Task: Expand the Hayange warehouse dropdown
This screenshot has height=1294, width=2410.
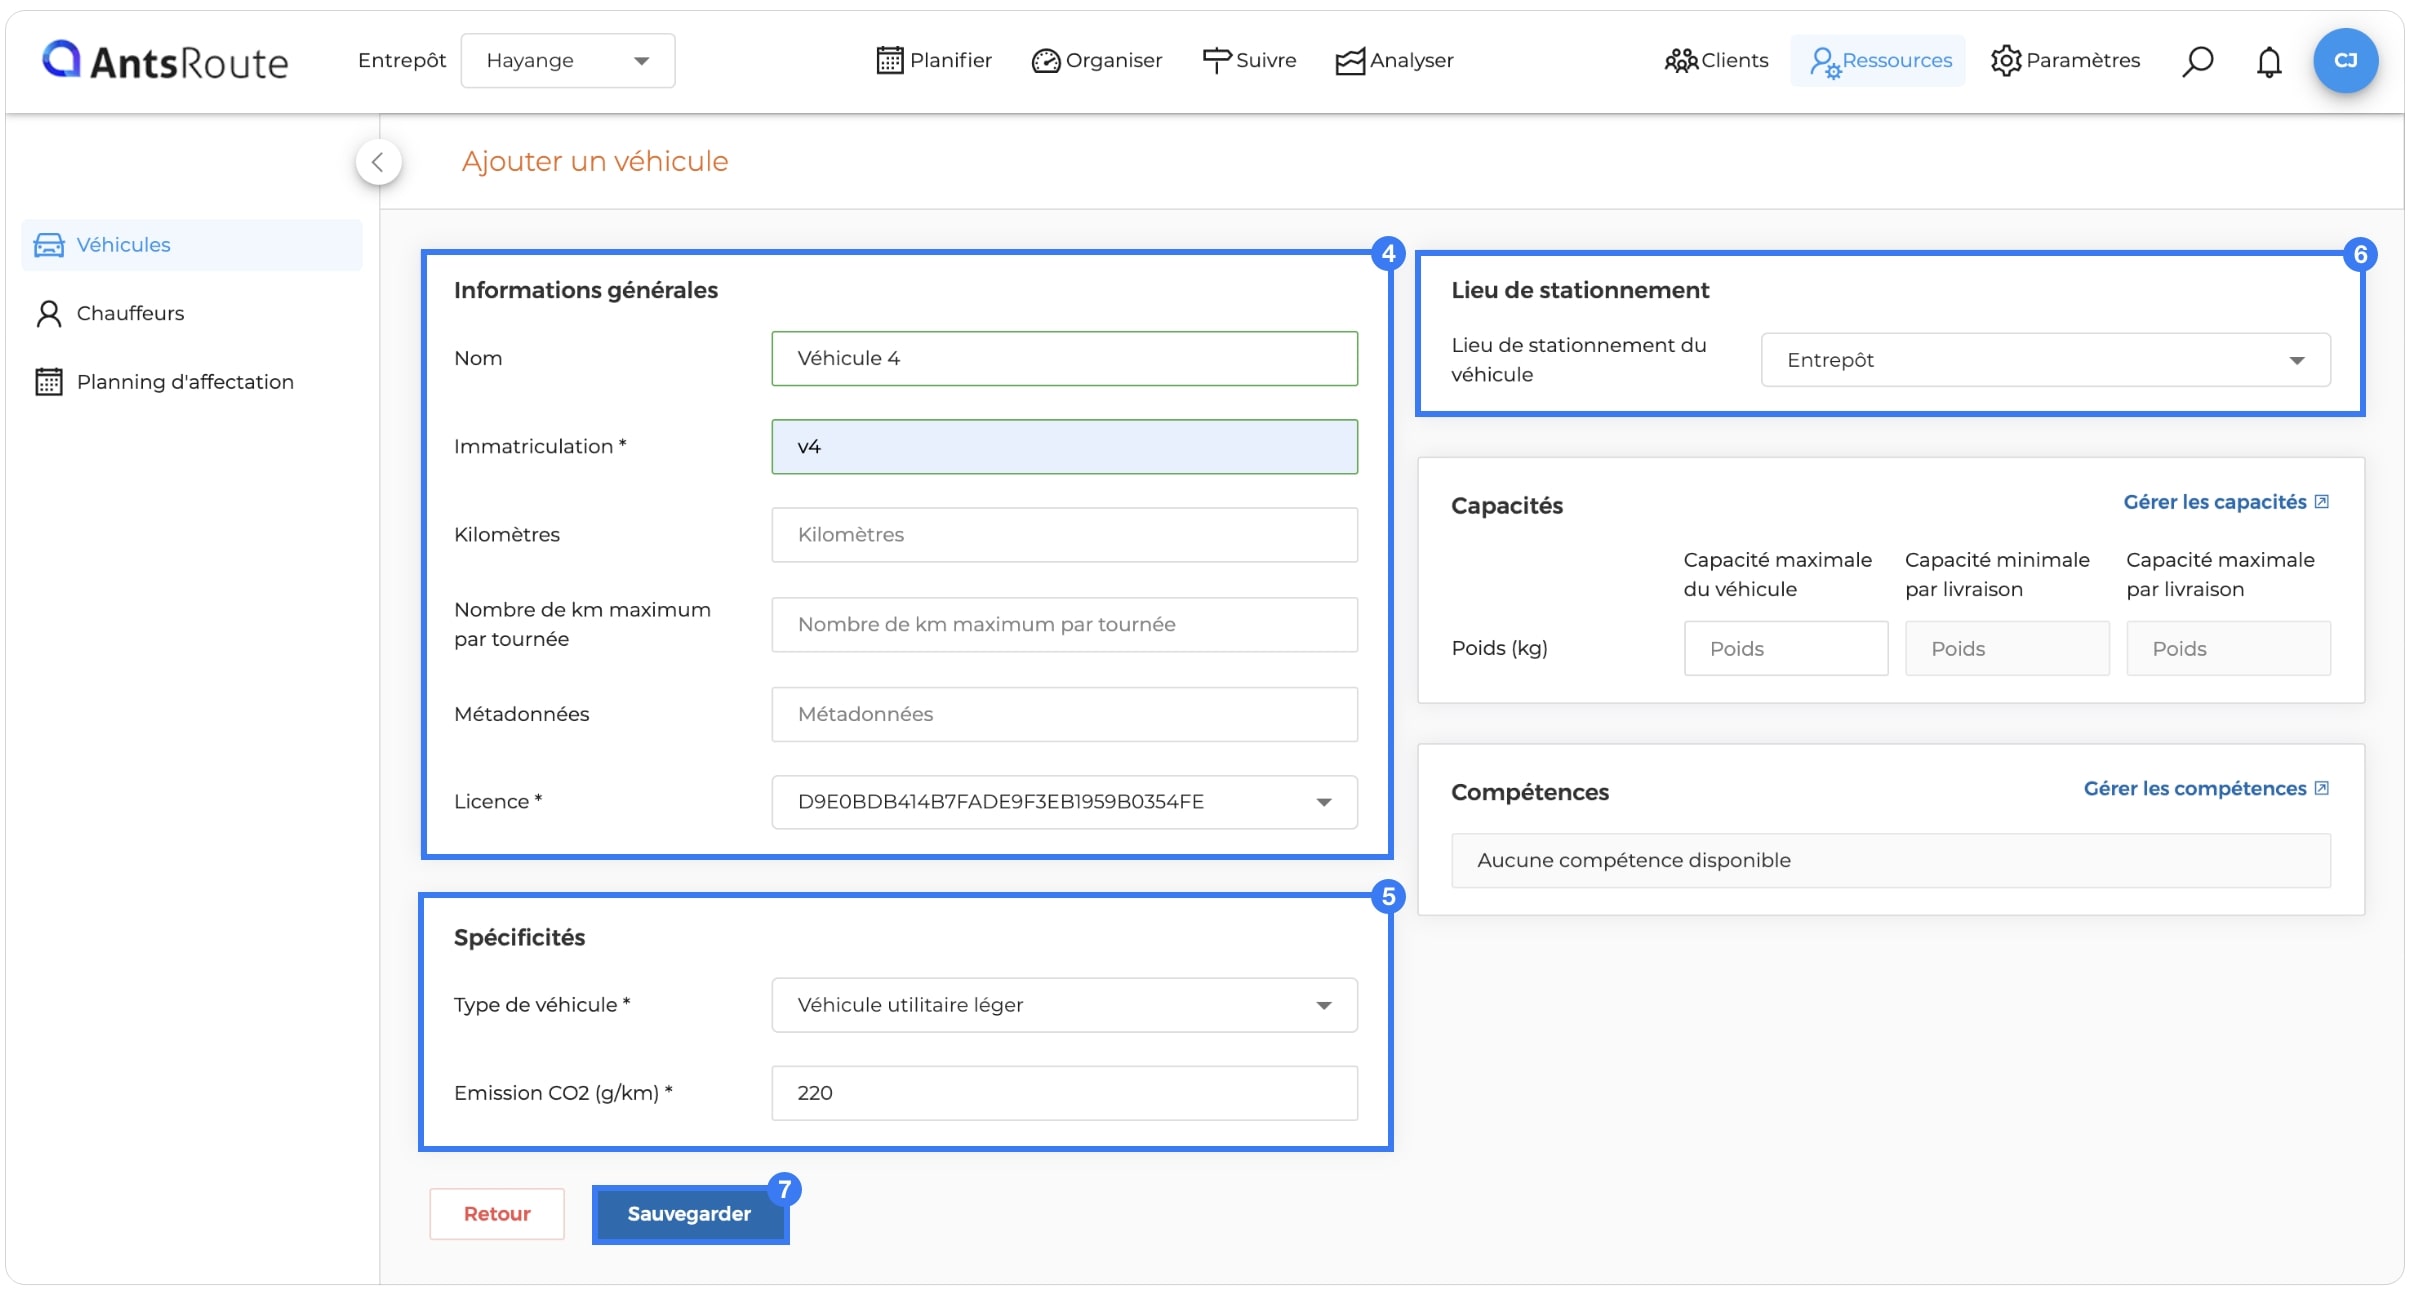Action: [568, 61]
